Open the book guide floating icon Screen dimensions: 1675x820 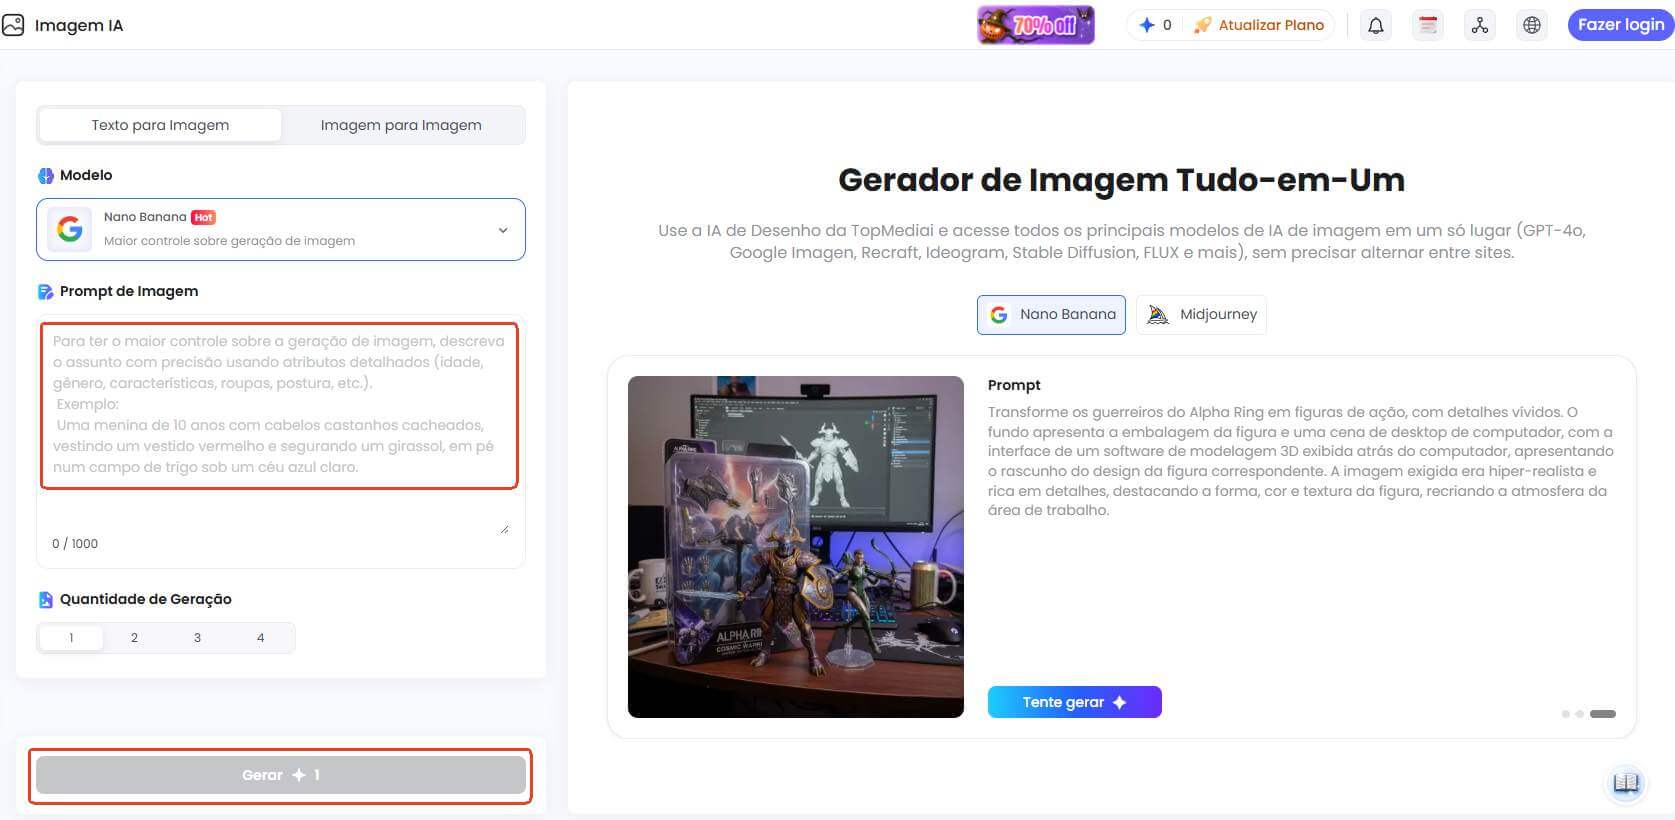point(1626,782)
